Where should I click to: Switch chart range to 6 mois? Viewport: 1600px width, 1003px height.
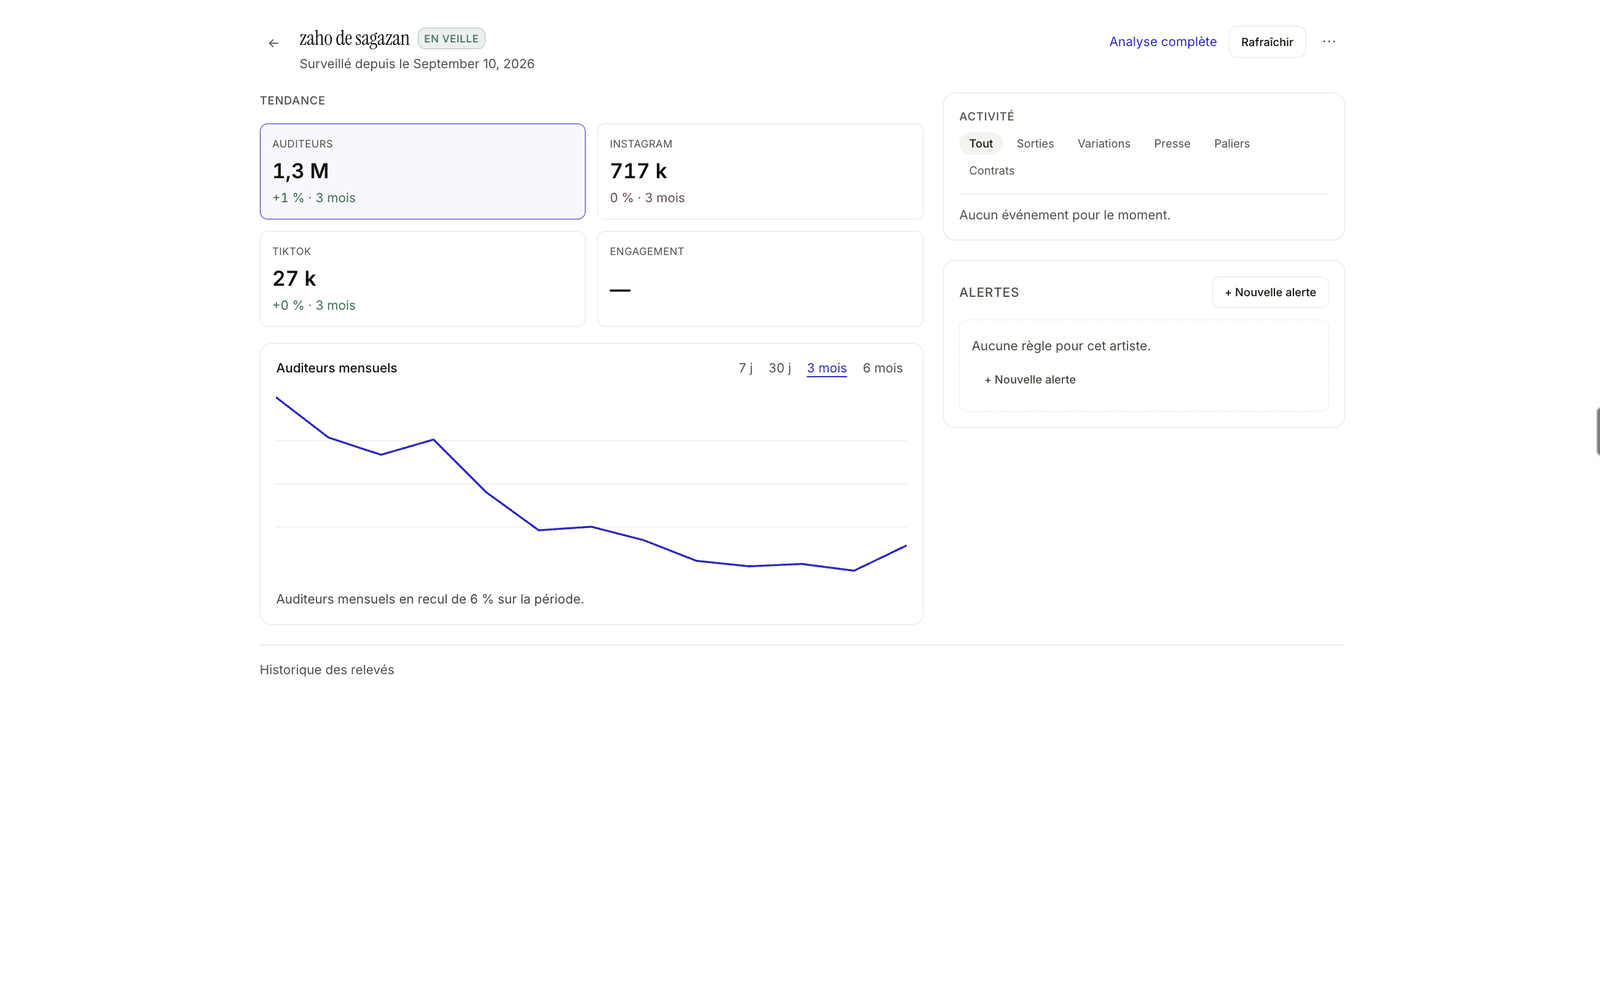coord(883,368)
